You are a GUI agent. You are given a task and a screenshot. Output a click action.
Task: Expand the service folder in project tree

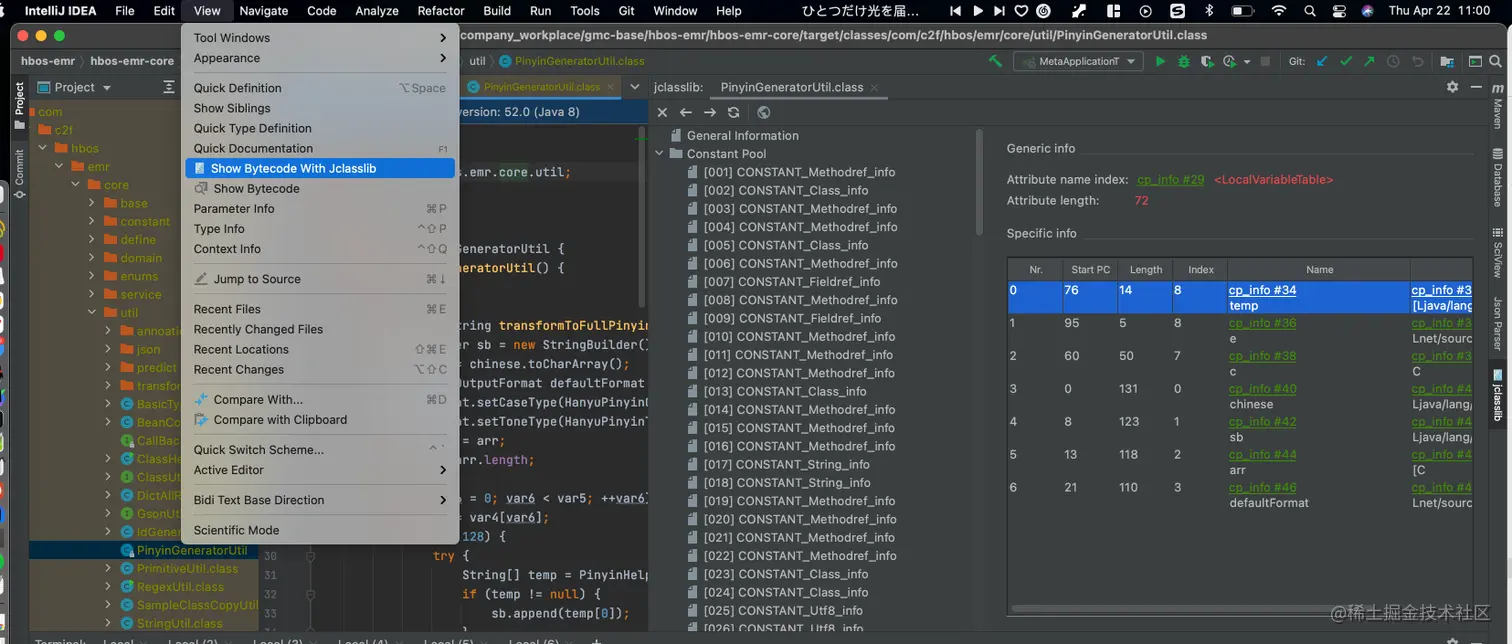[x=92, y=294]
